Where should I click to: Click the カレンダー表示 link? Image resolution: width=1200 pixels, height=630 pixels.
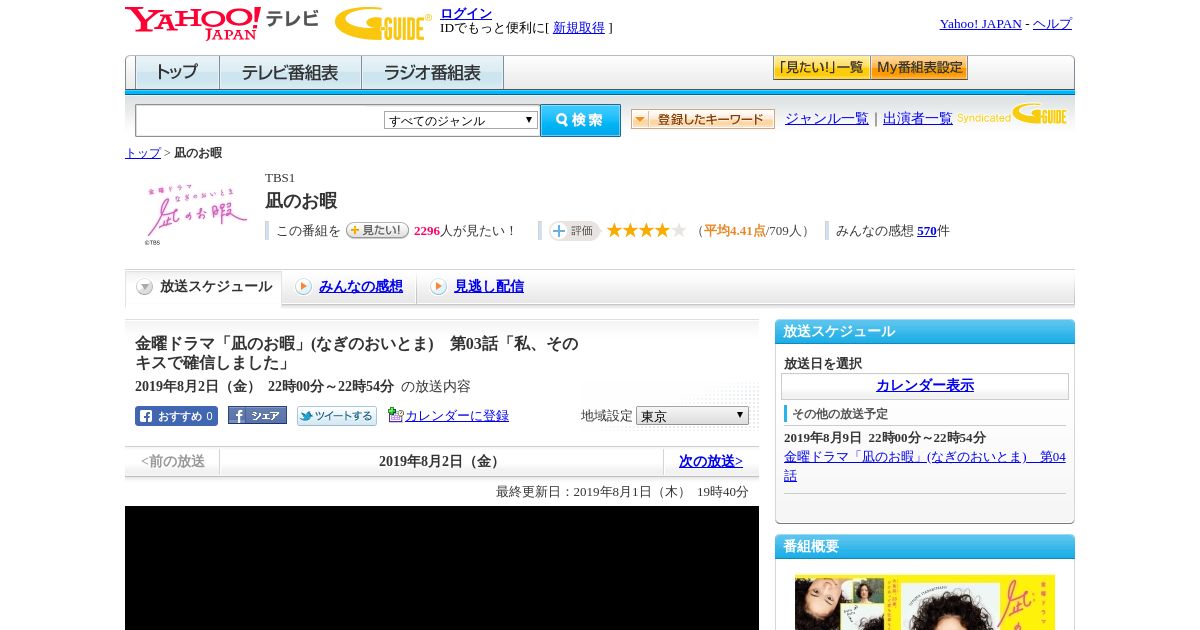[925, 386]
